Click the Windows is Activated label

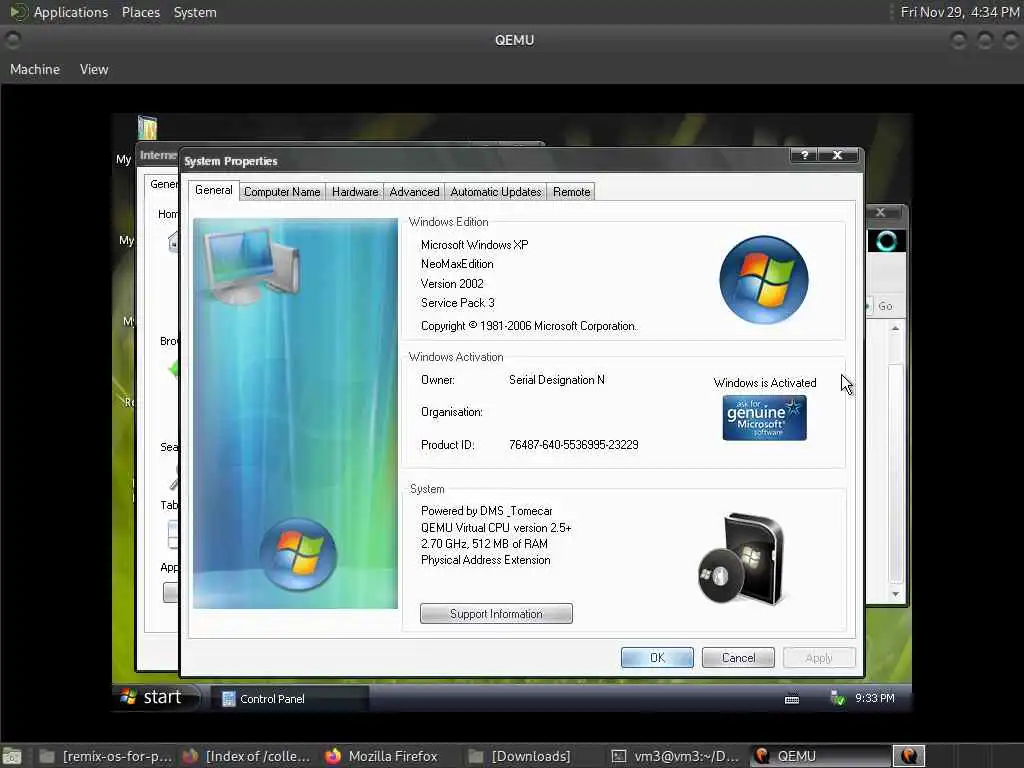[x=765, y=383]
